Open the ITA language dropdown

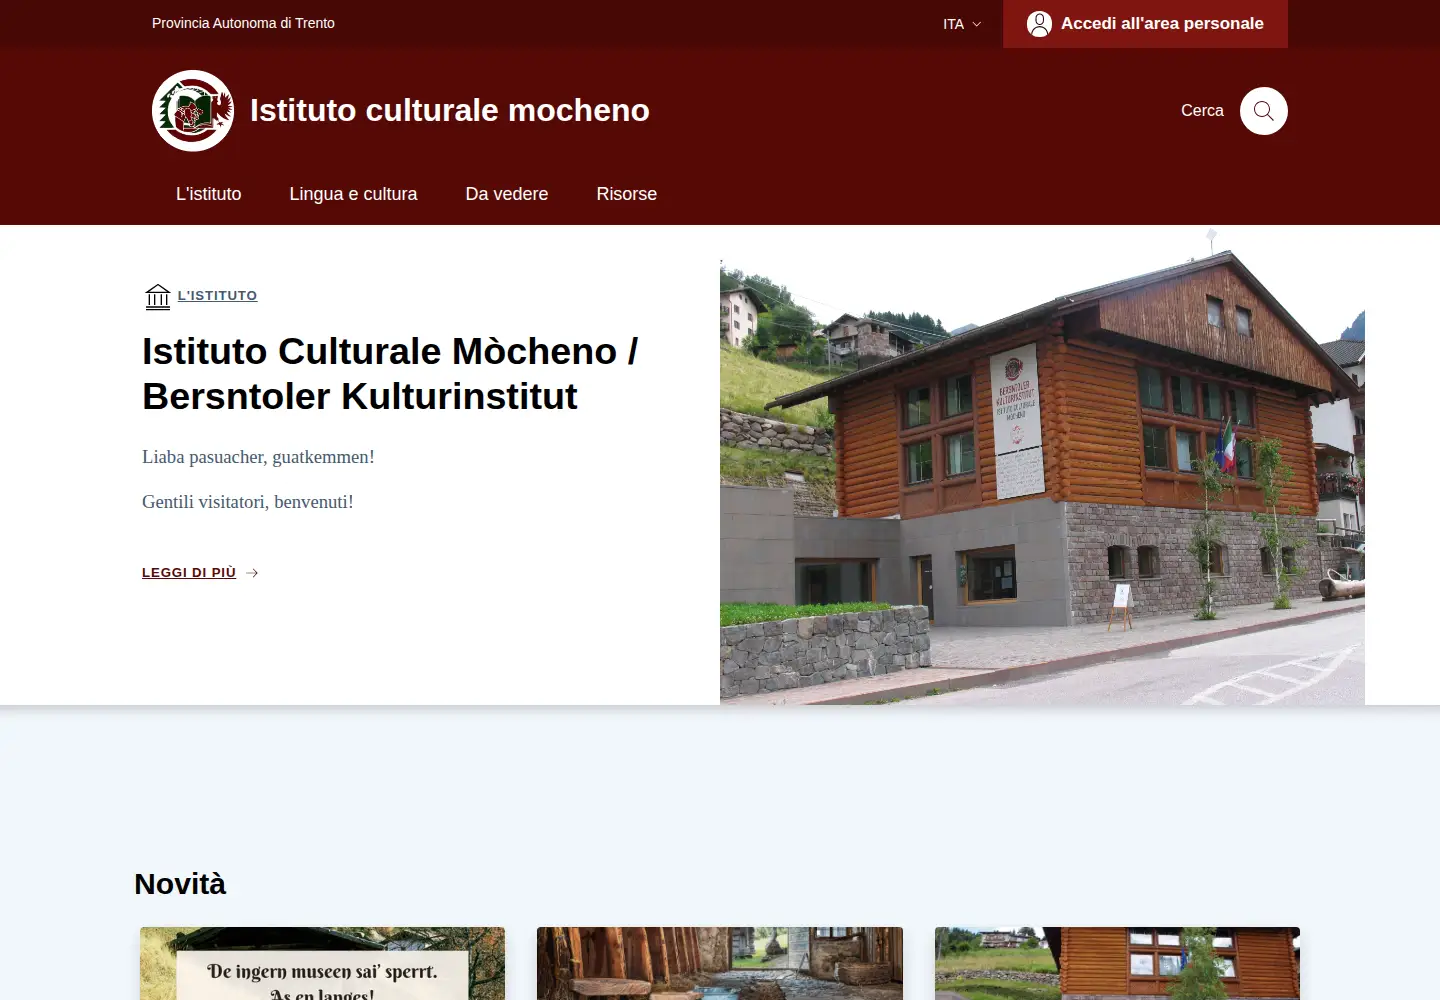962,24
